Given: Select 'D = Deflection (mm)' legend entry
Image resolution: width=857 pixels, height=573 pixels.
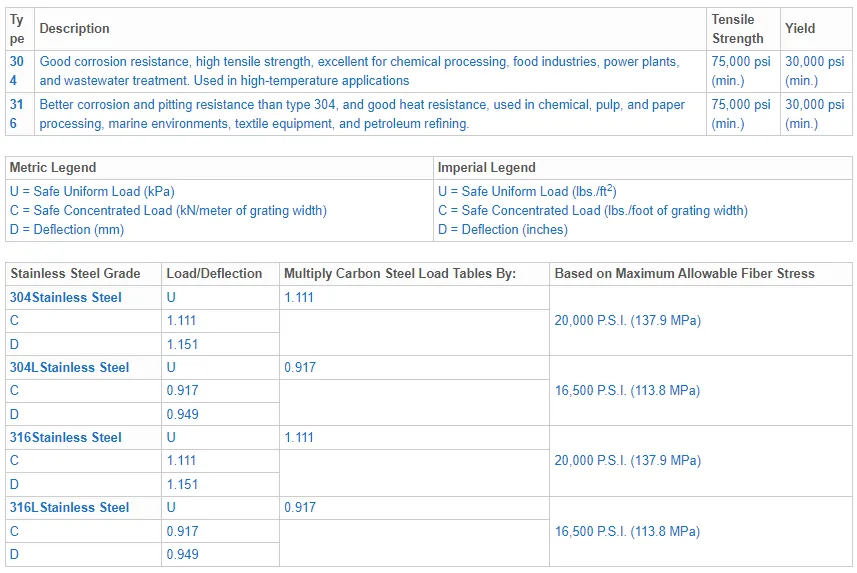Looking at the screenshot, I should click(66, 229).
